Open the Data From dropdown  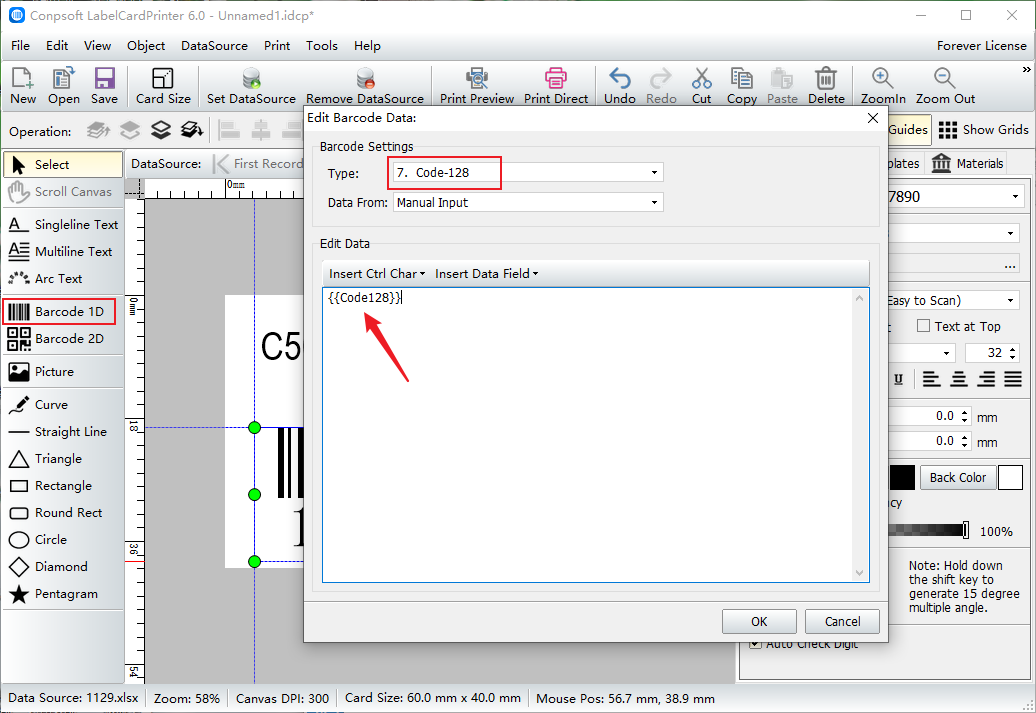654,202
